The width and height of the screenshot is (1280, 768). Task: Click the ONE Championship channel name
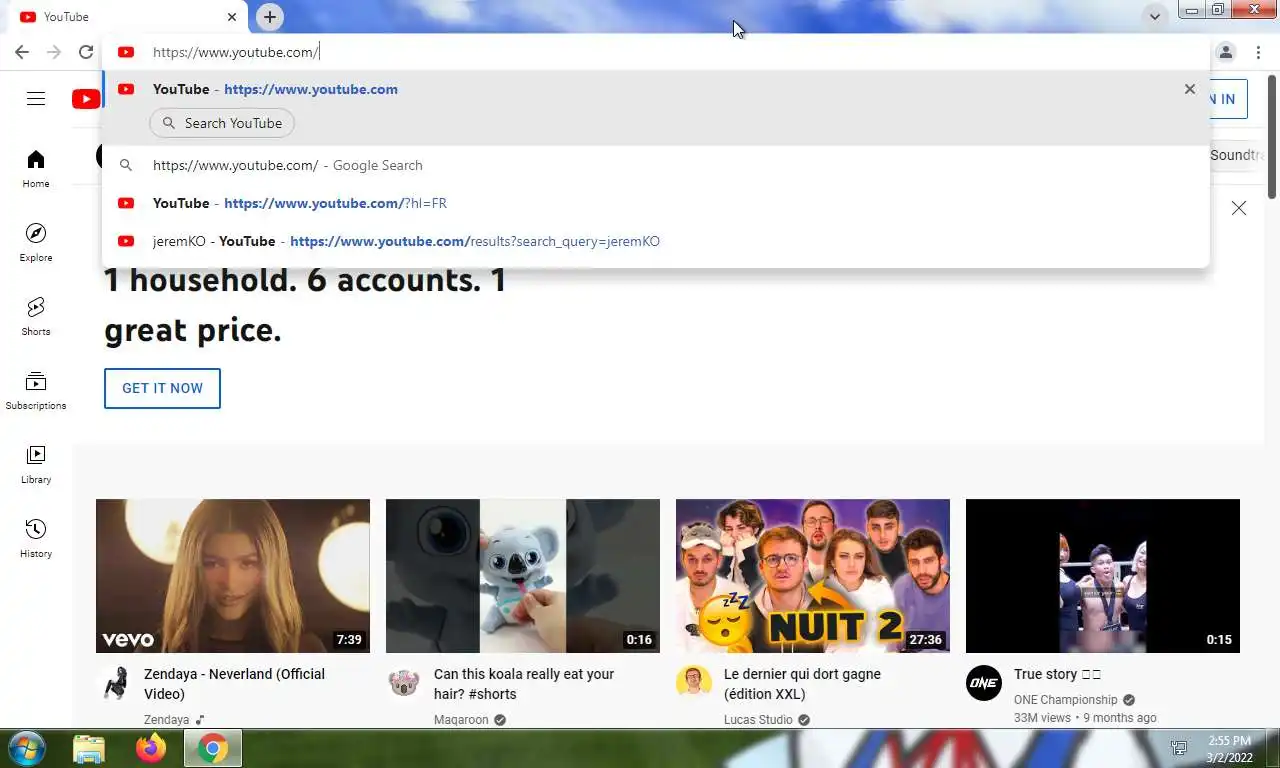click(x=1065, y=700)
